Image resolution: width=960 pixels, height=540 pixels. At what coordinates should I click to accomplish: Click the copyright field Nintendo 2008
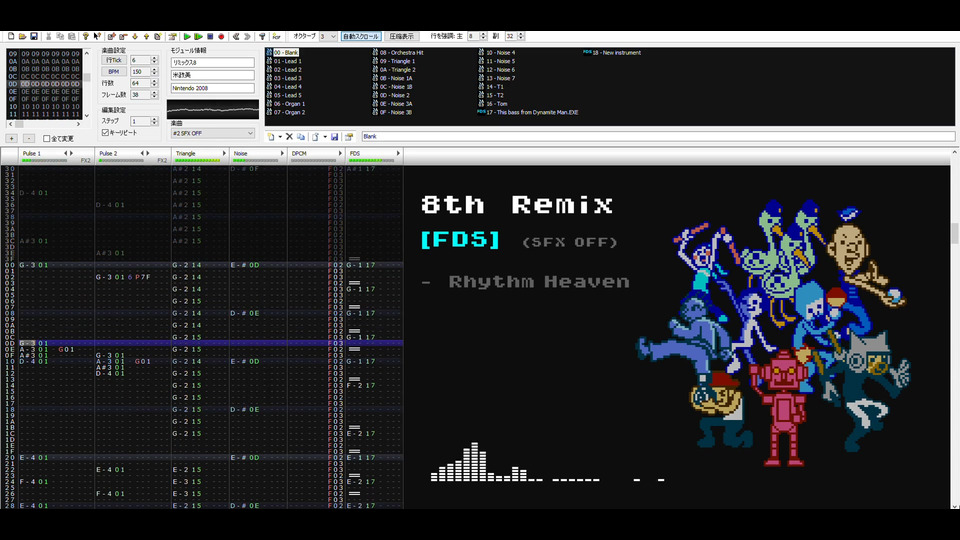coord(212,88)
